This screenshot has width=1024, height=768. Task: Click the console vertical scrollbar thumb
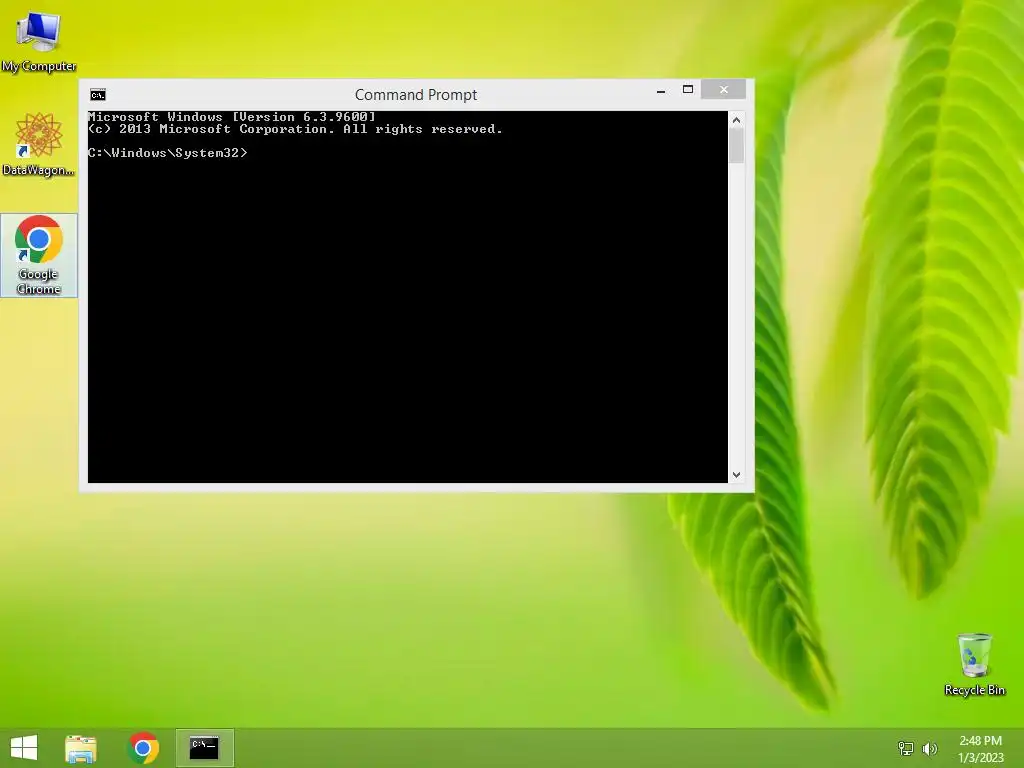(737, 146)
